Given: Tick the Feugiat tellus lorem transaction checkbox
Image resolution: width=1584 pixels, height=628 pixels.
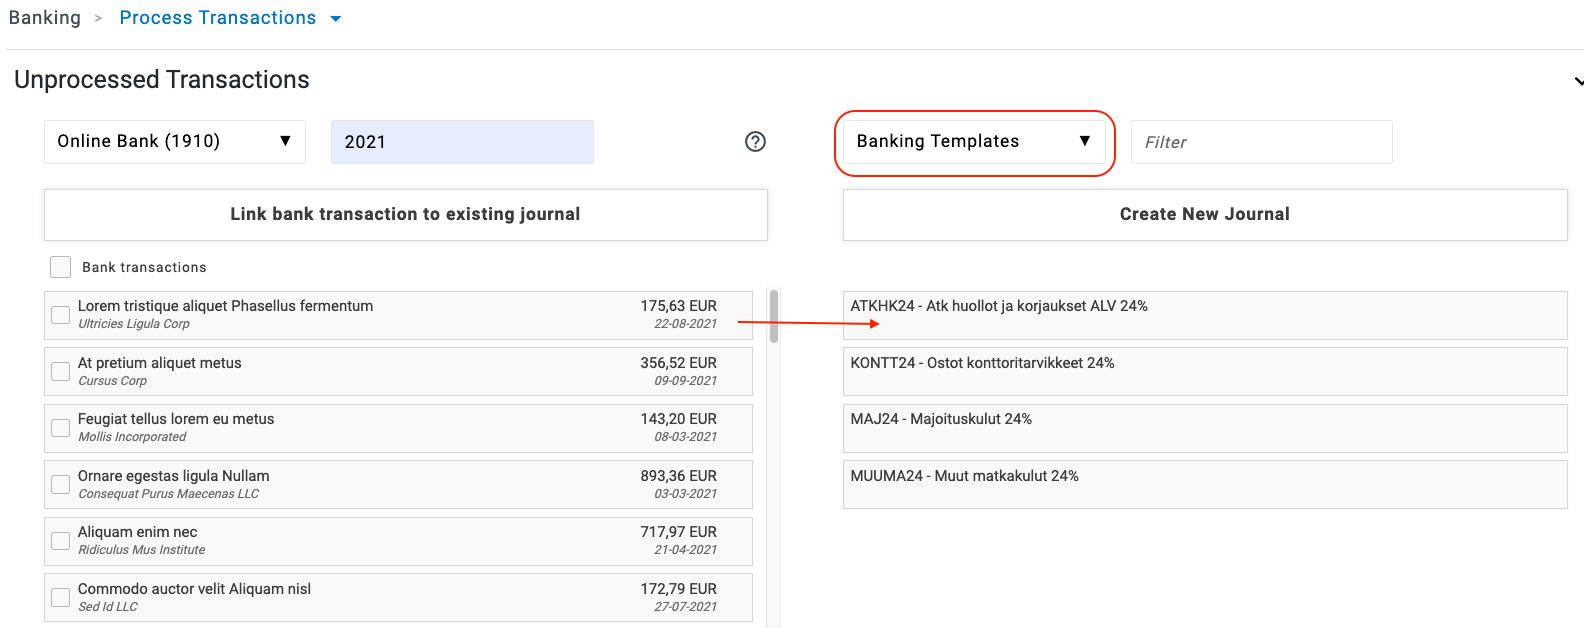Looking at the screenshot, I should coord(61,428).
